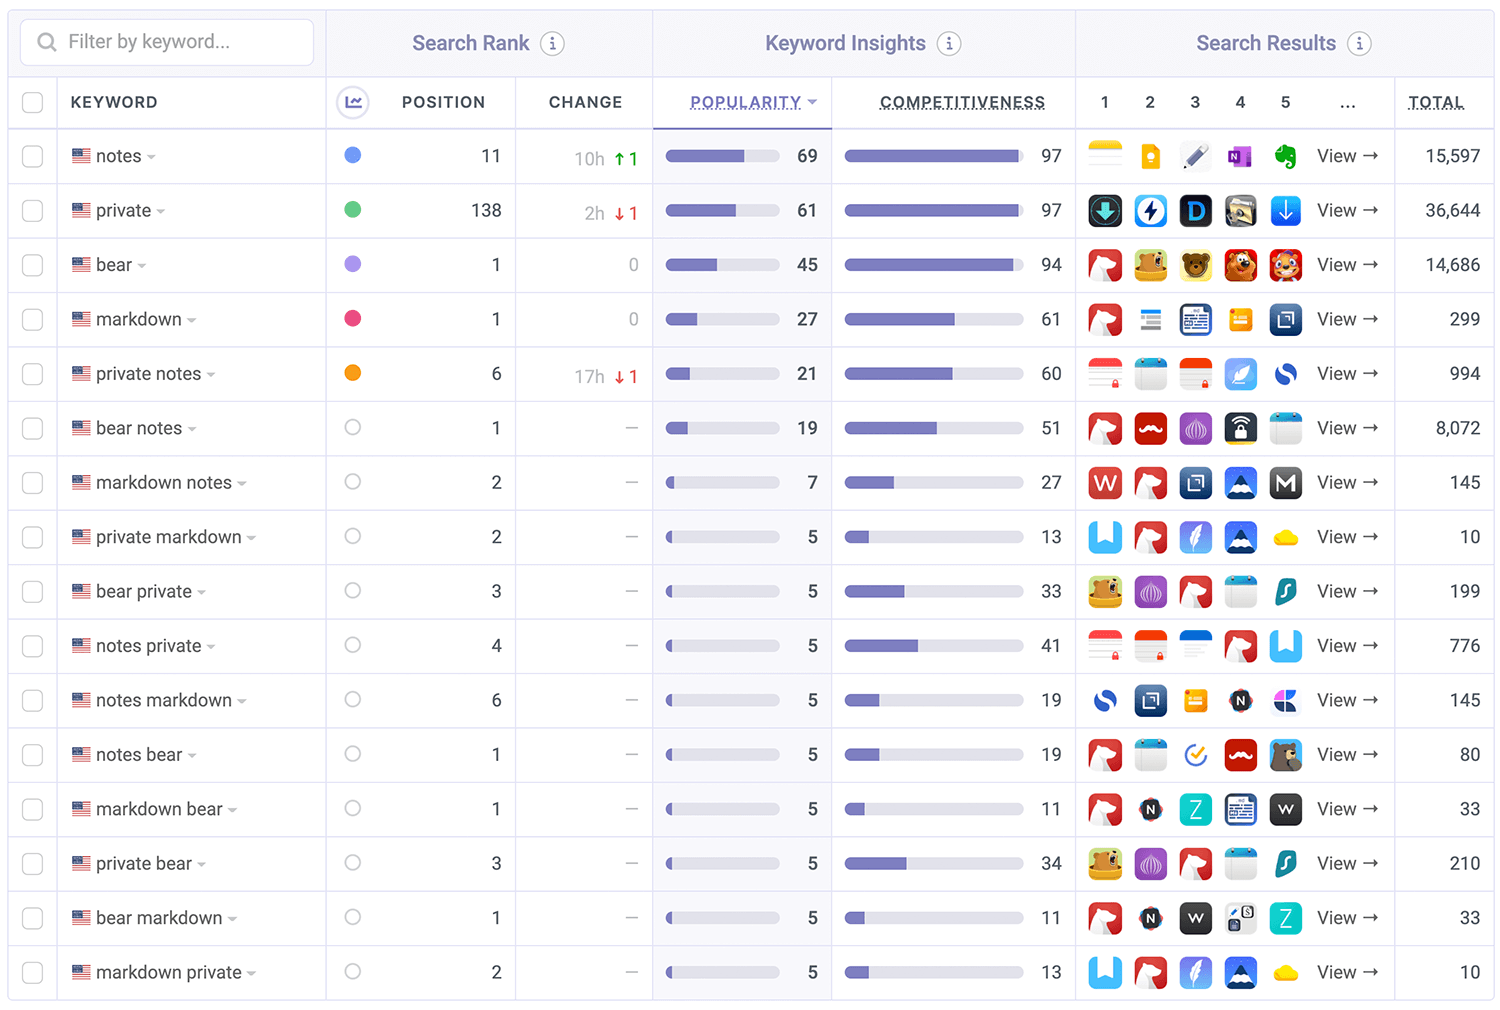Screen dimensions: 1500x1010
Task: Click the Filter by keyword search field
Action: [x=167, y=42]
